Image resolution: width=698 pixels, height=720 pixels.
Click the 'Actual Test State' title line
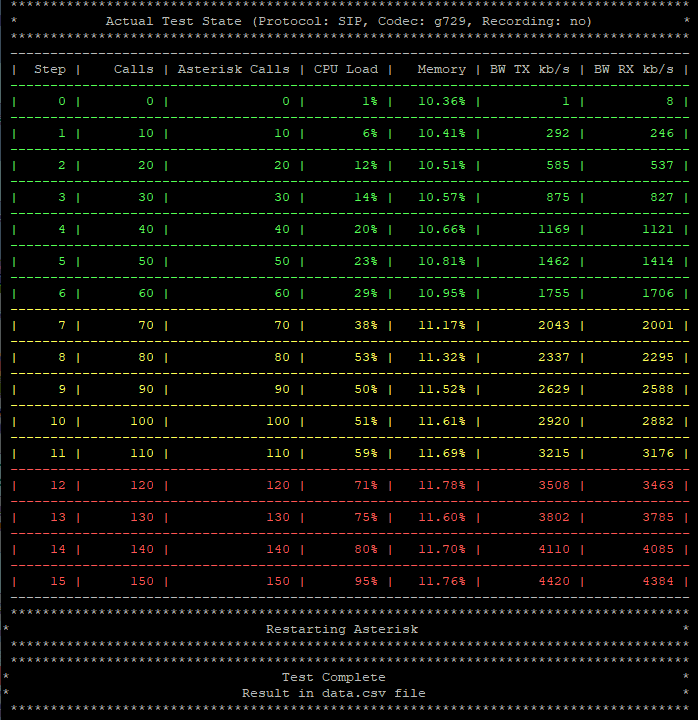coord(349,22)
